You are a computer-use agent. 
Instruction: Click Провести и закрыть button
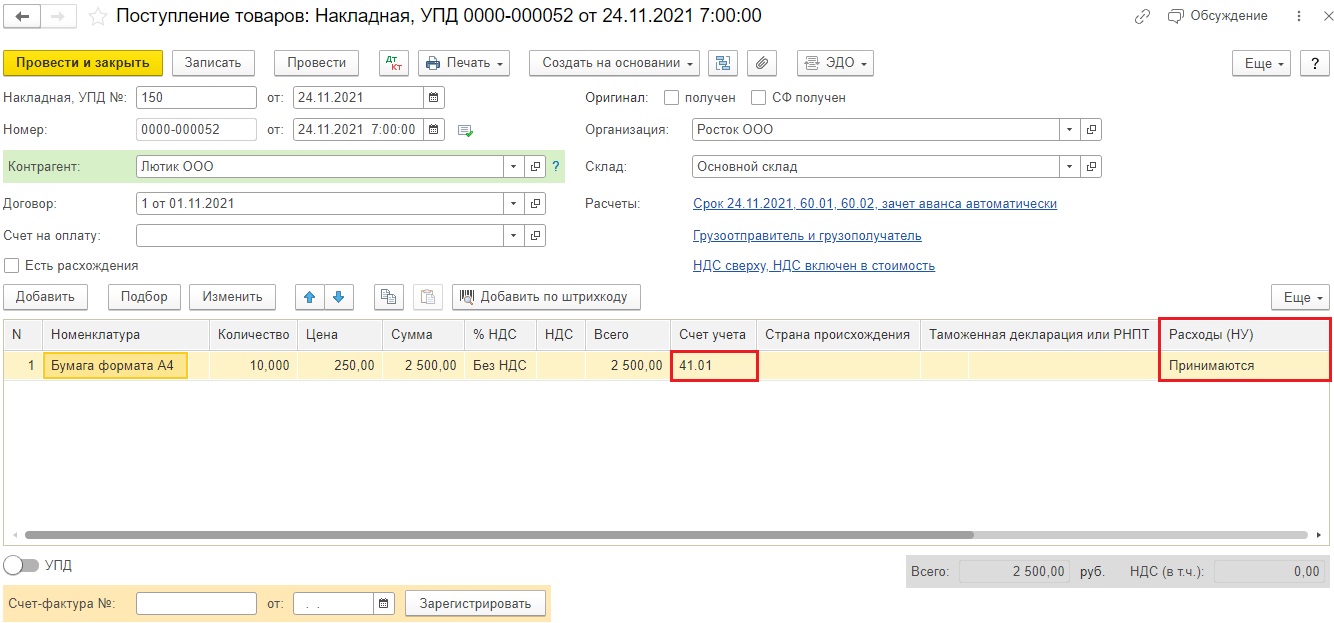(x=83, y=63)
